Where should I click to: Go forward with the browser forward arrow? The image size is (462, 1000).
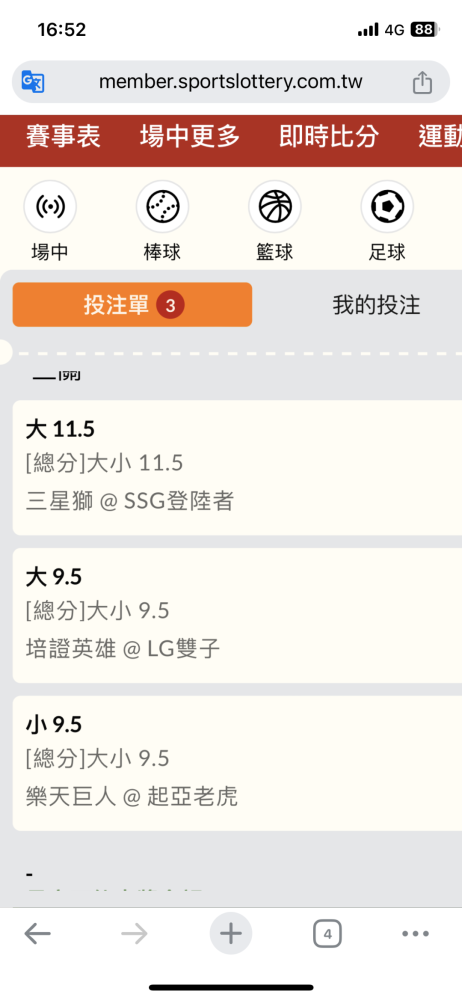click(x=134, y=934)
